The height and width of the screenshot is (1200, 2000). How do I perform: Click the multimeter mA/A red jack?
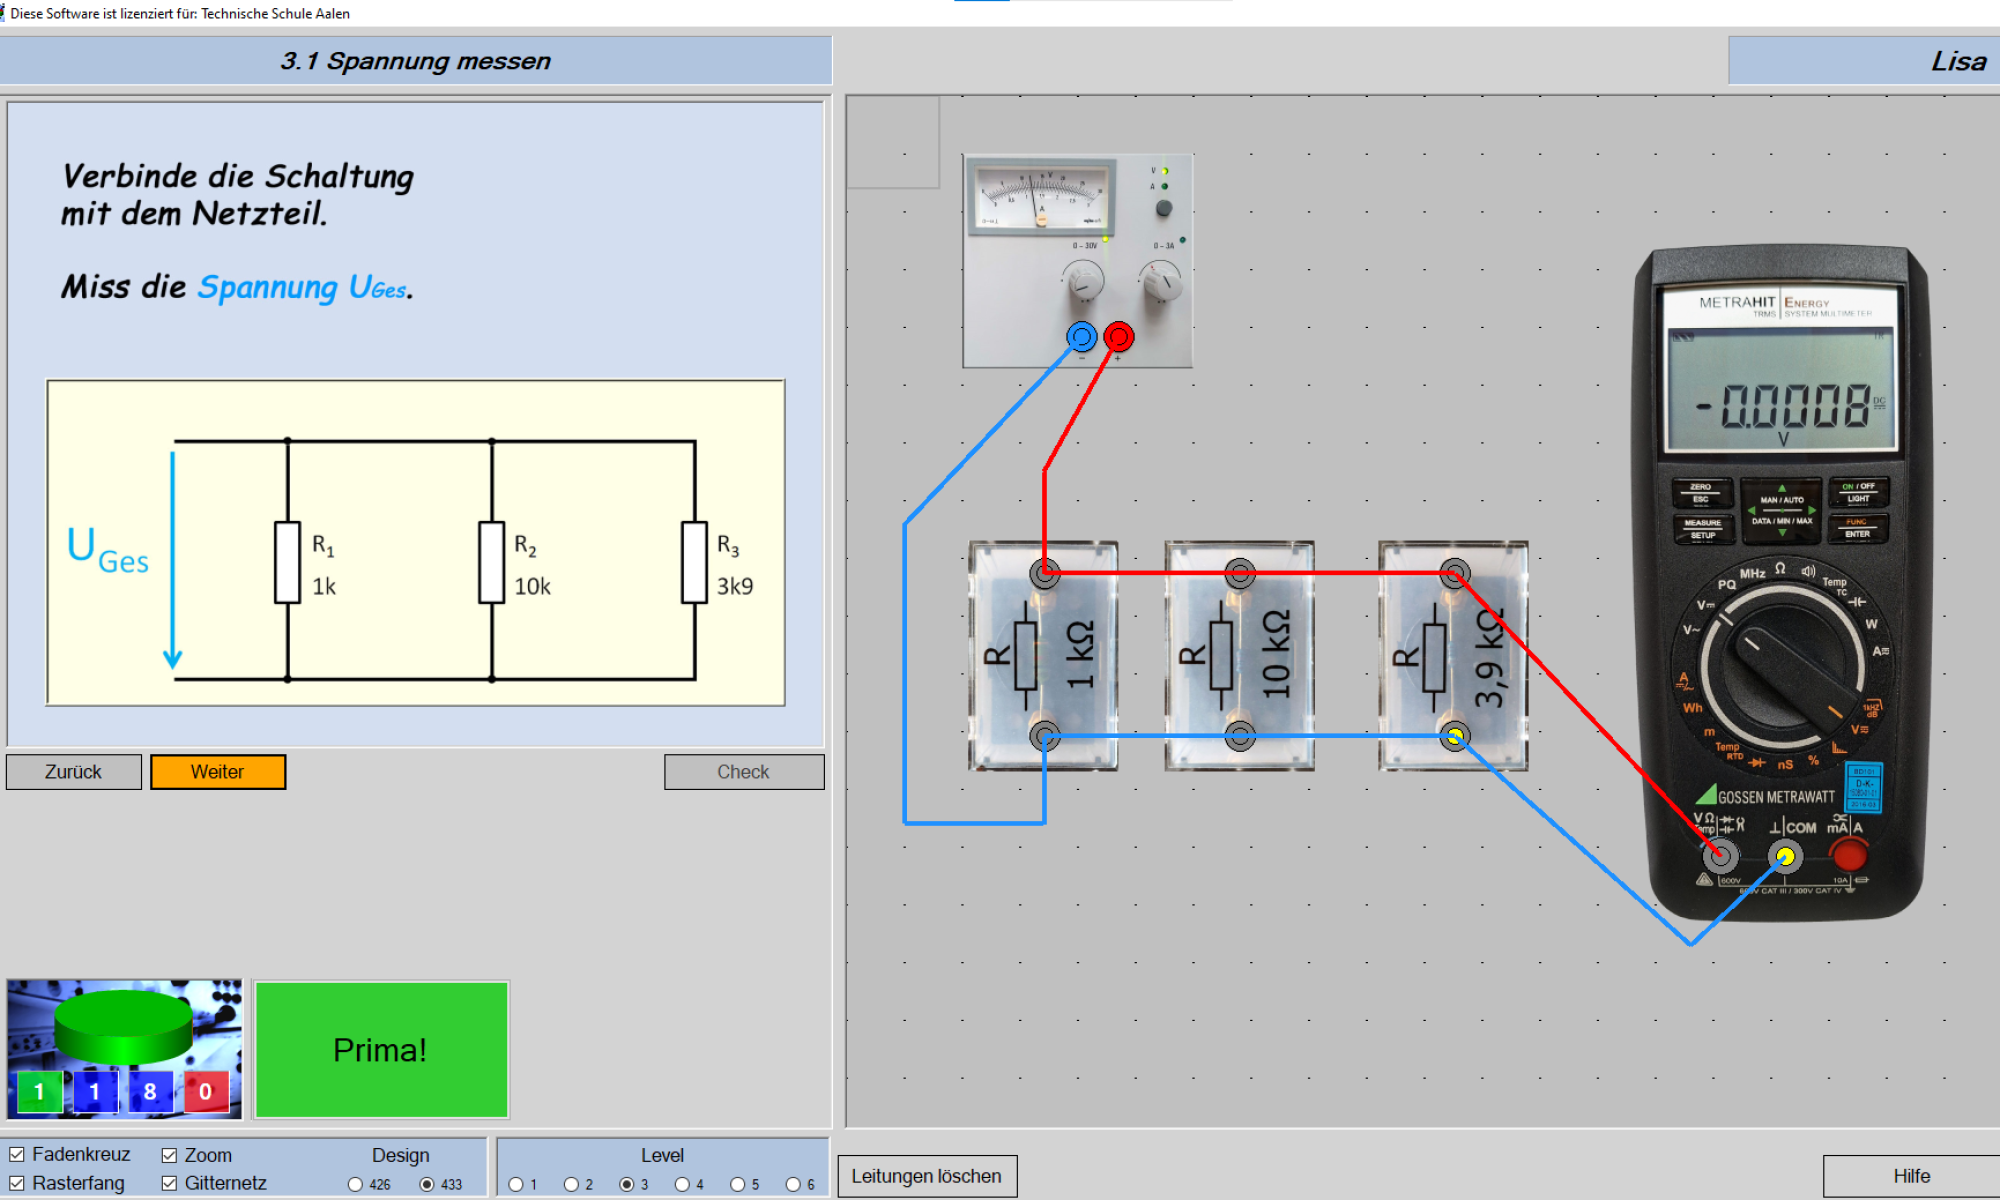tap(1848, 855)
